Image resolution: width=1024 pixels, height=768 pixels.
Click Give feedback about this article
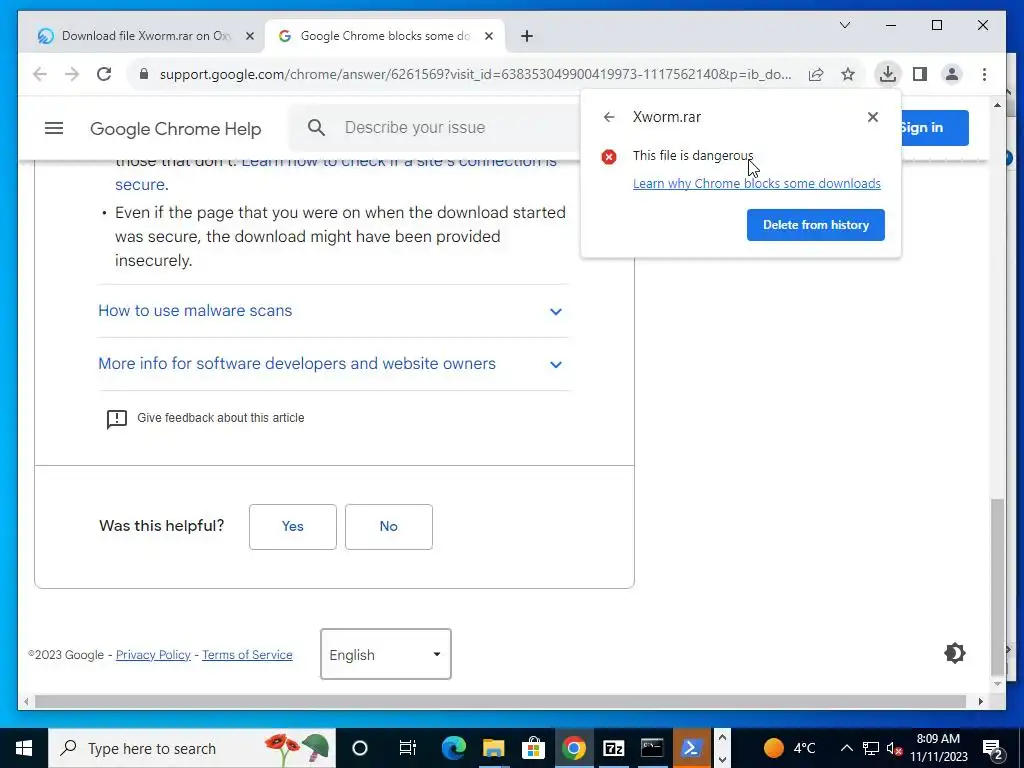coord(220,418)
